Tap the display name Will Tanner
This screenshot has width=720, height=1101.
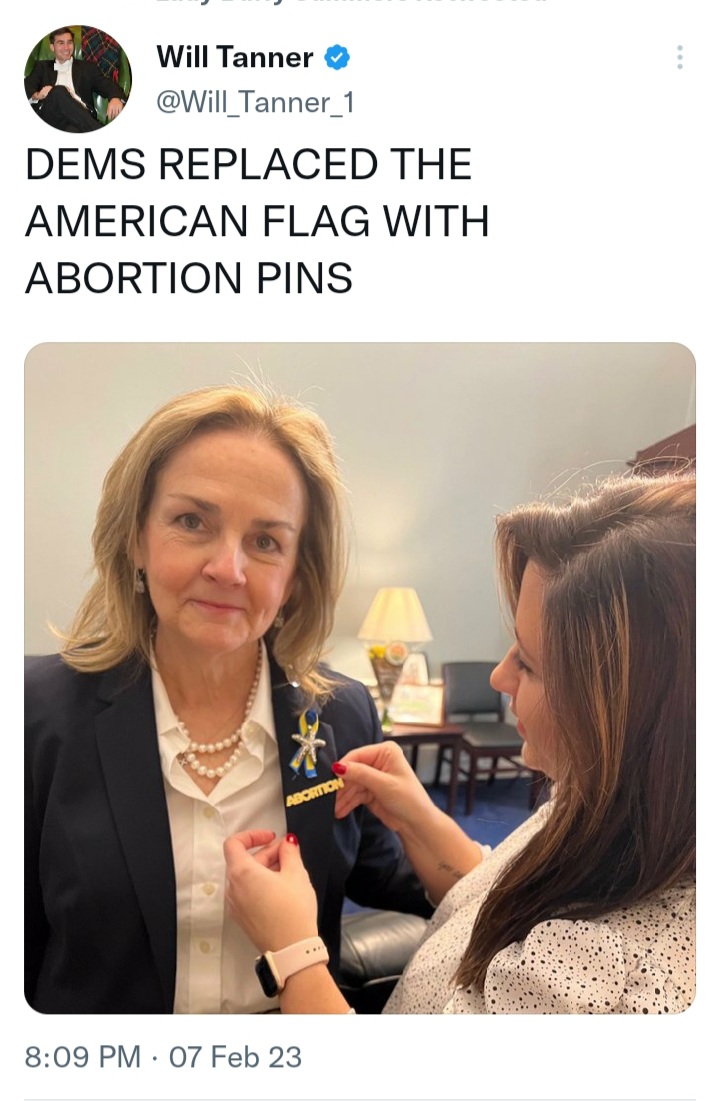coord(235,57)
